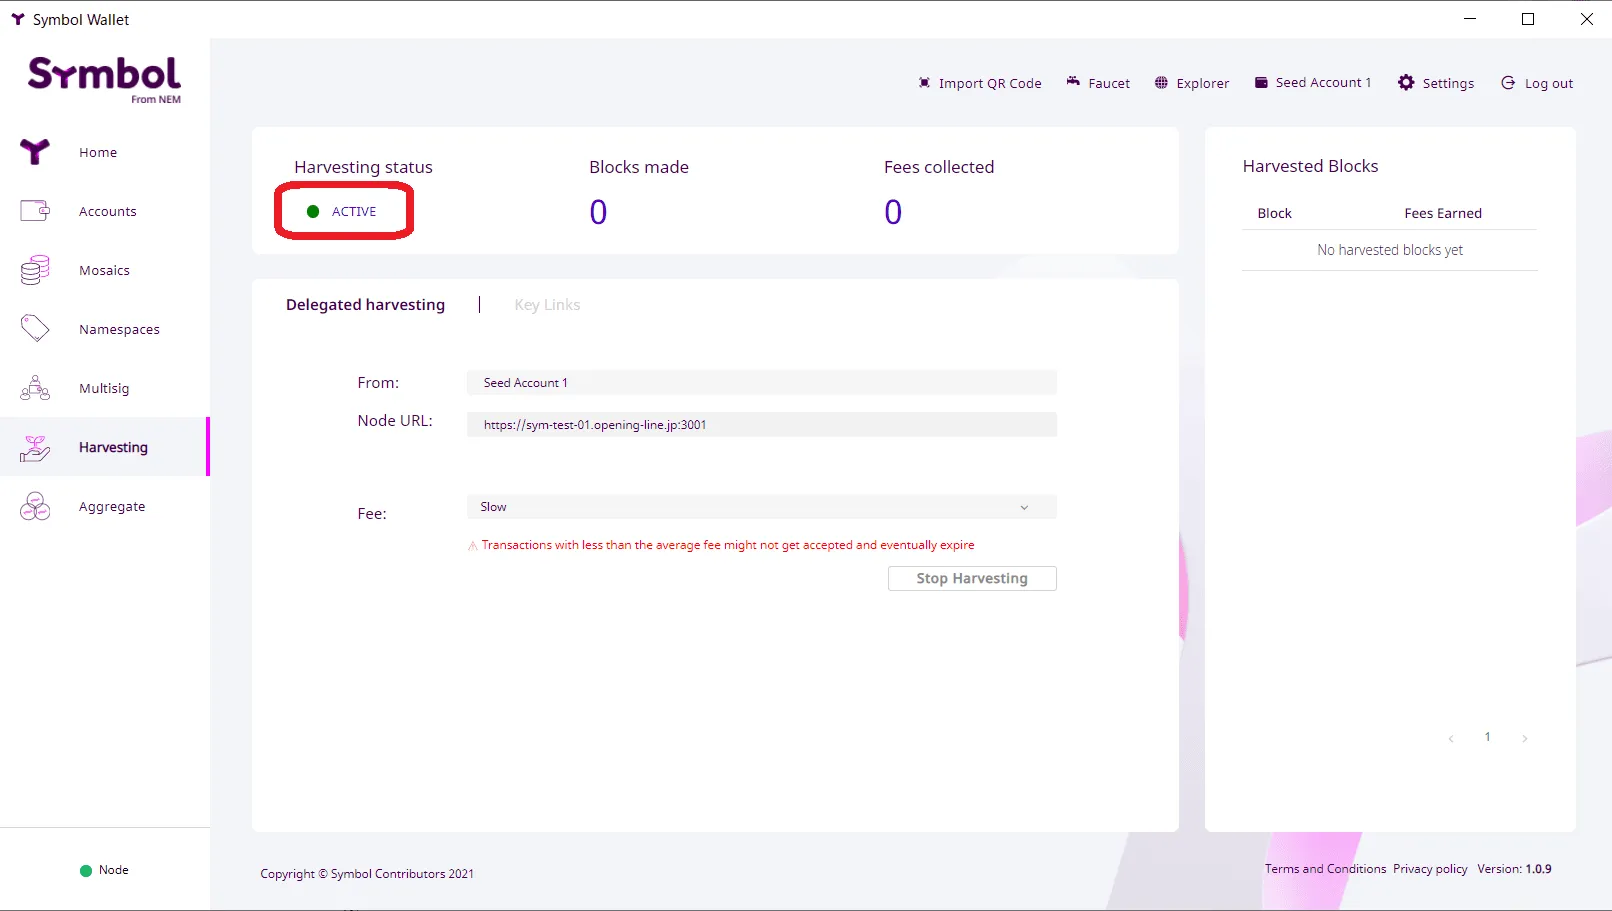Open the Seed Account 1 account selector
Image resolution: width=1612 pixels, height=911 pixels.
pyautogui.click(x=1312, y=83)
